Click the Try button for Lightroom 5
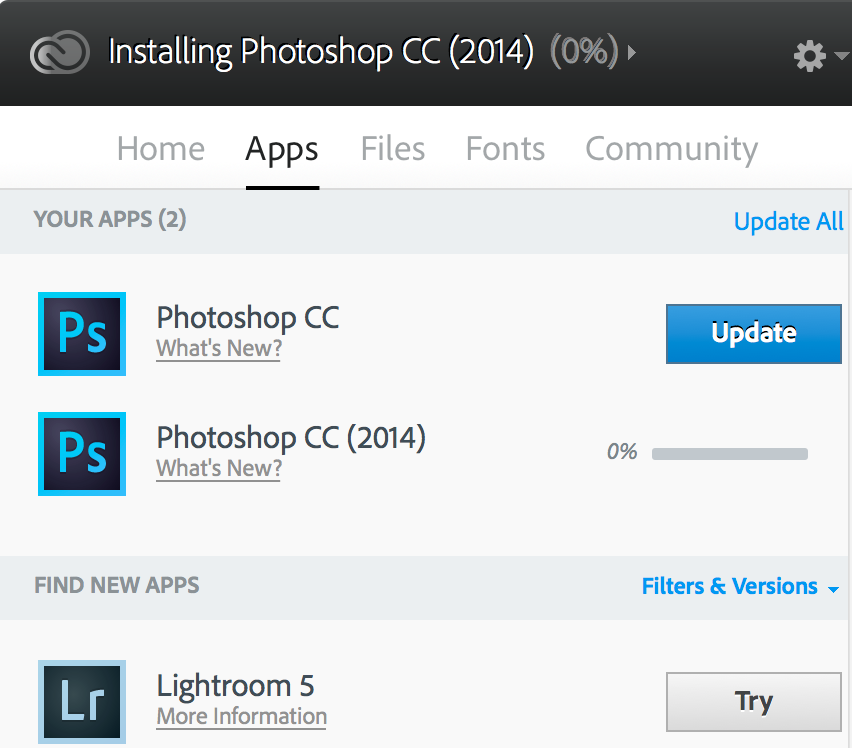The image size is (852, 748). coord(754,702)
